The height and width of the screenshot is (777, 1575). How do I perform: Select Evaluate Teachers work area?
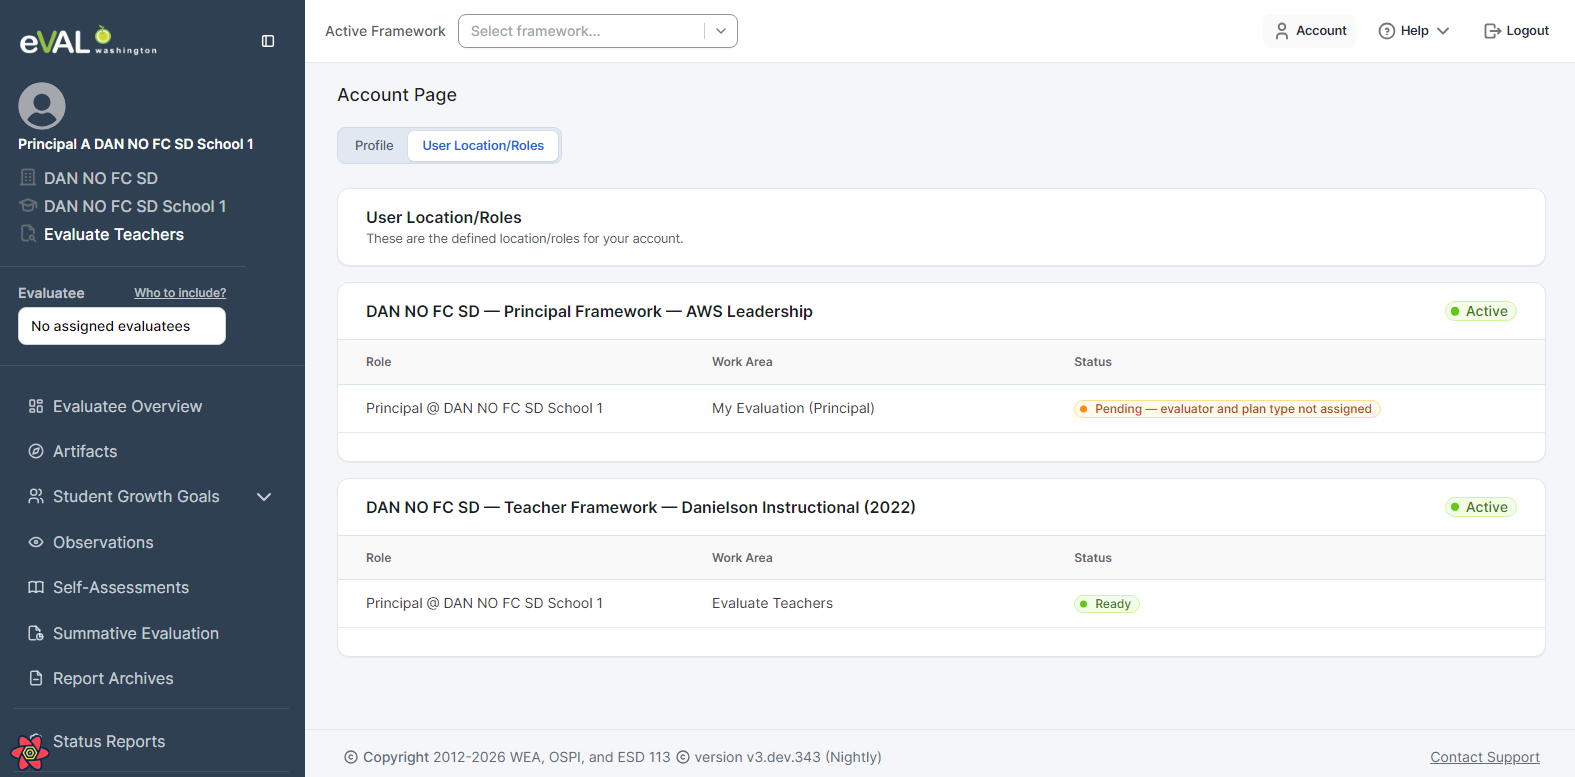[x=114, y=234]
